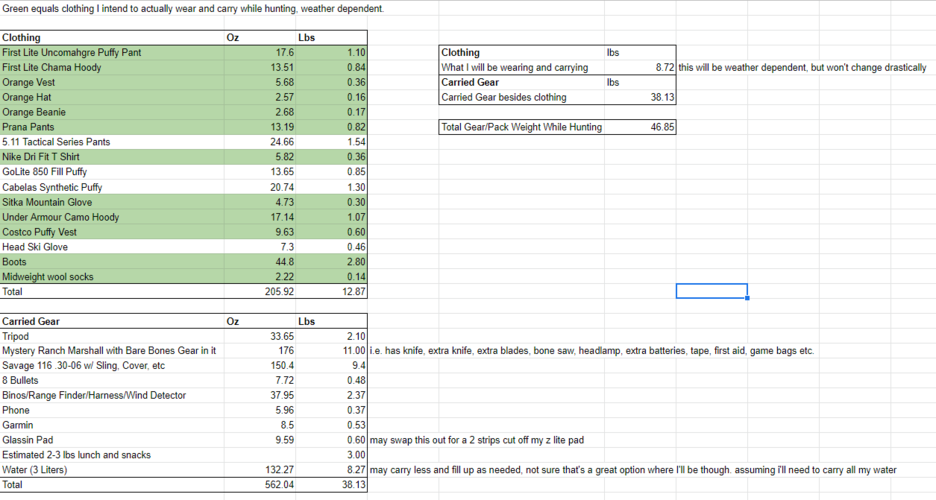Click the 'Total Gear/Pack Weight While Hunting' cell

(x=522, y=127)
